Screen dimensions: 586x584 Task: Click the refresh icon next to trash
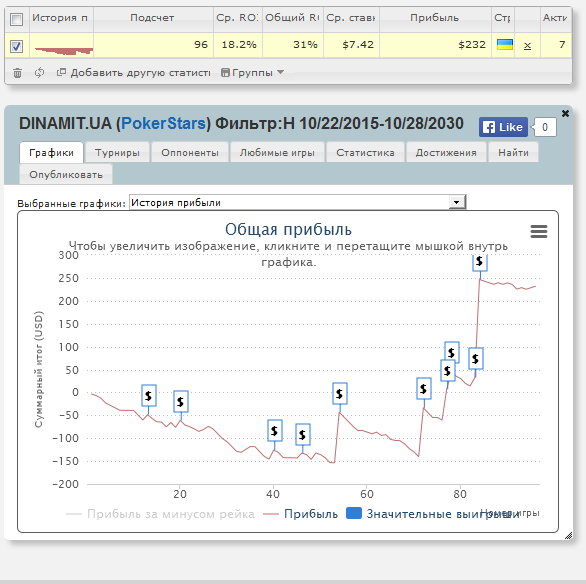(39, 72)
